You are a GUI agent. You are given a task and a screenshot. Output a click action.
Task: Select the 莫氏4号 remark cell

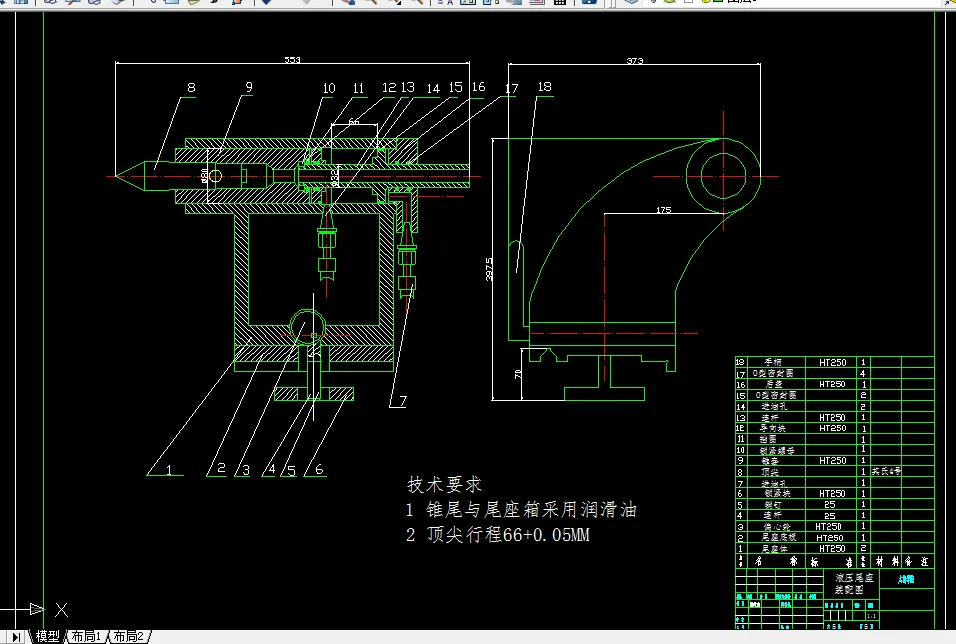click(886, 471)
